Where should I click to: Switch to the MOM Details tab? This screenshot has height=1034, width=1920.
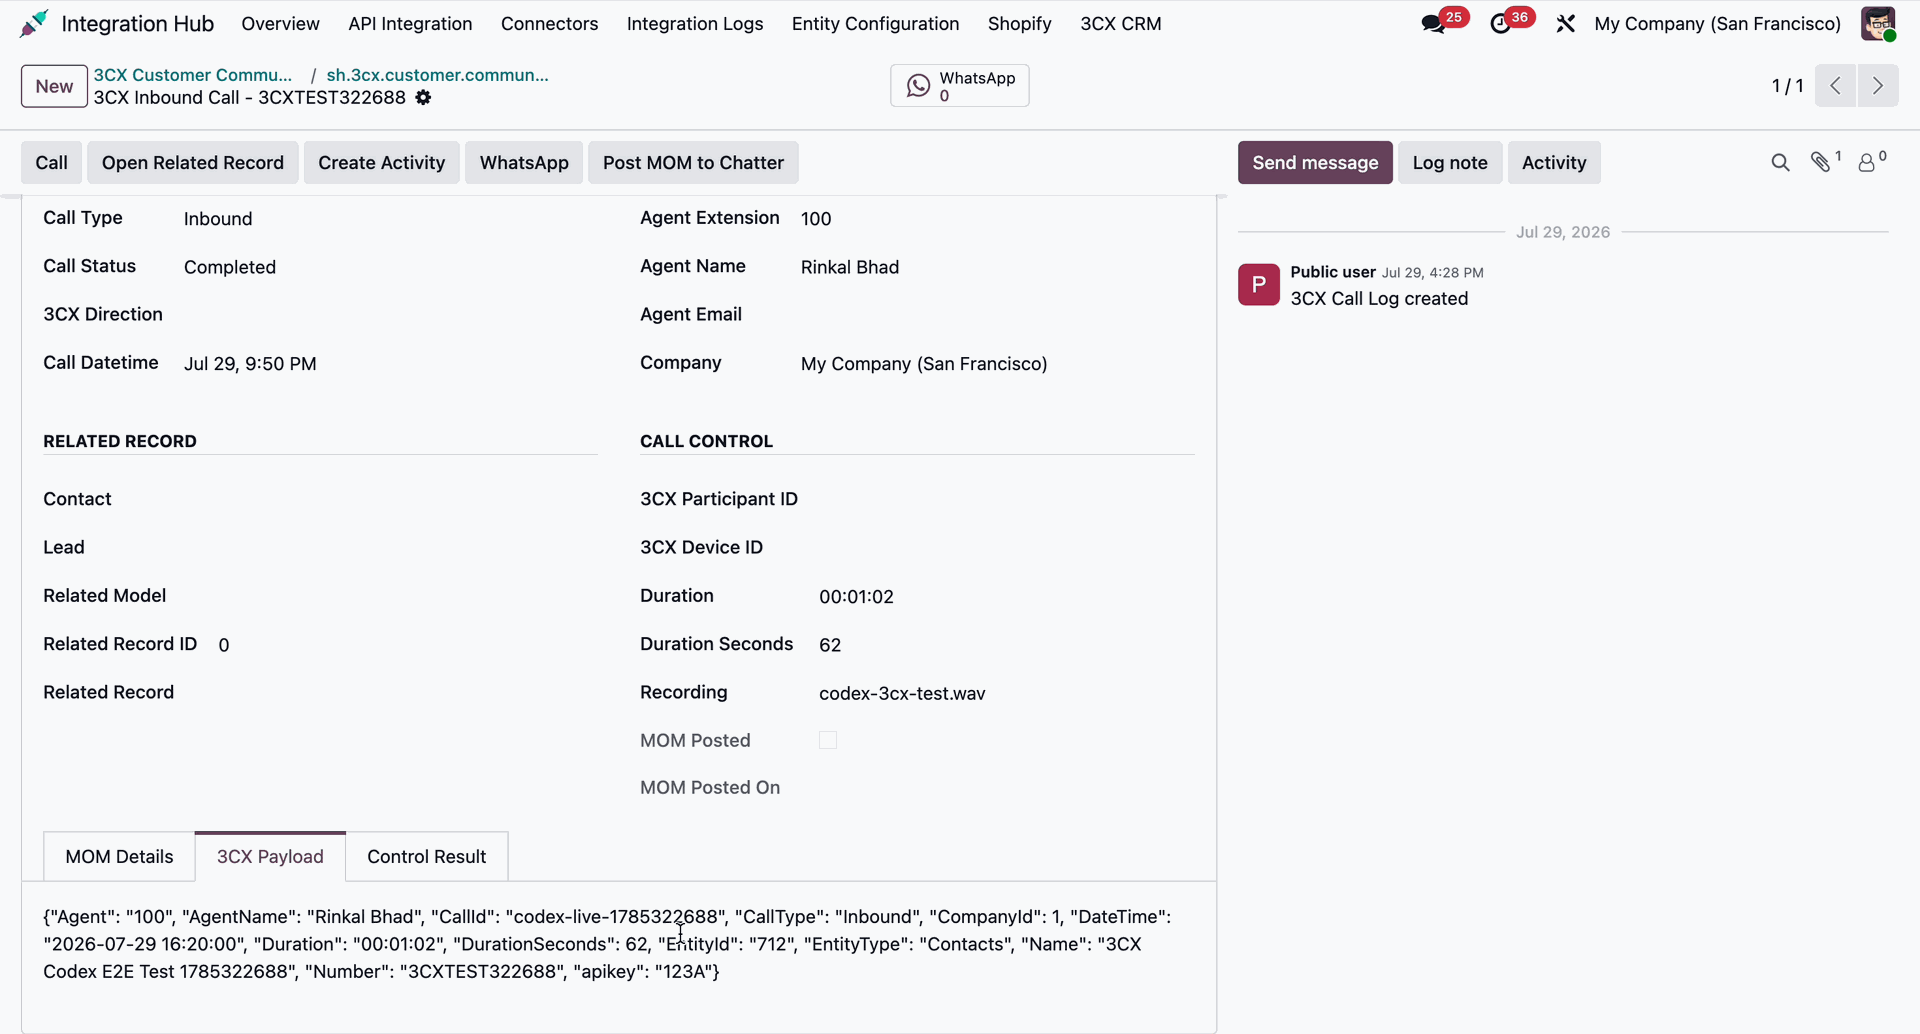[x=119, y=857]
